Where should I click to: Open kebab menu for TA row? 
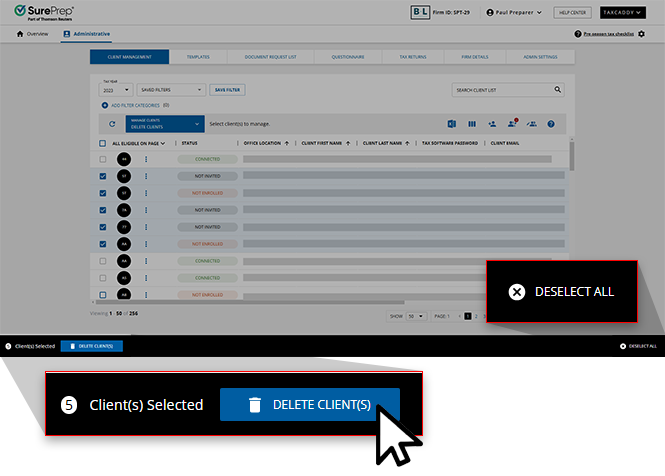tap(146, 210)
